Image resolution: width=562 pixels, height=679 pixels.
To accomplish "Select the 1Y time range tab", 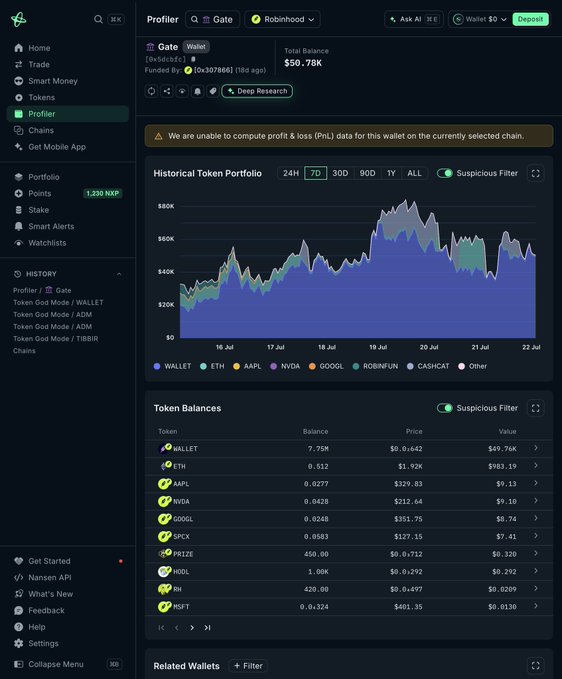I will point(391,173).
